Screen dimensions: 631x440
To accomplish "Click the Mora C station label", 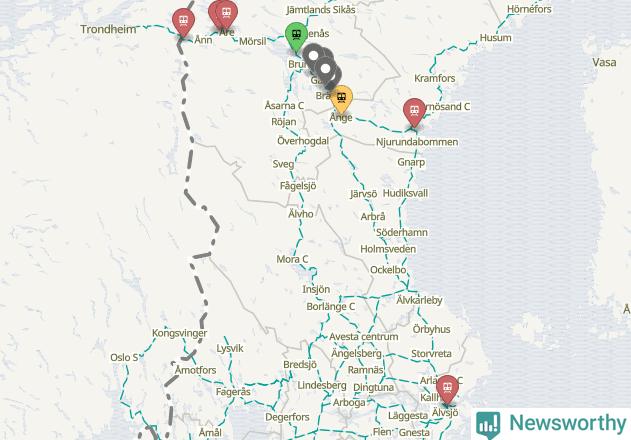I will [x=293, y=259].
